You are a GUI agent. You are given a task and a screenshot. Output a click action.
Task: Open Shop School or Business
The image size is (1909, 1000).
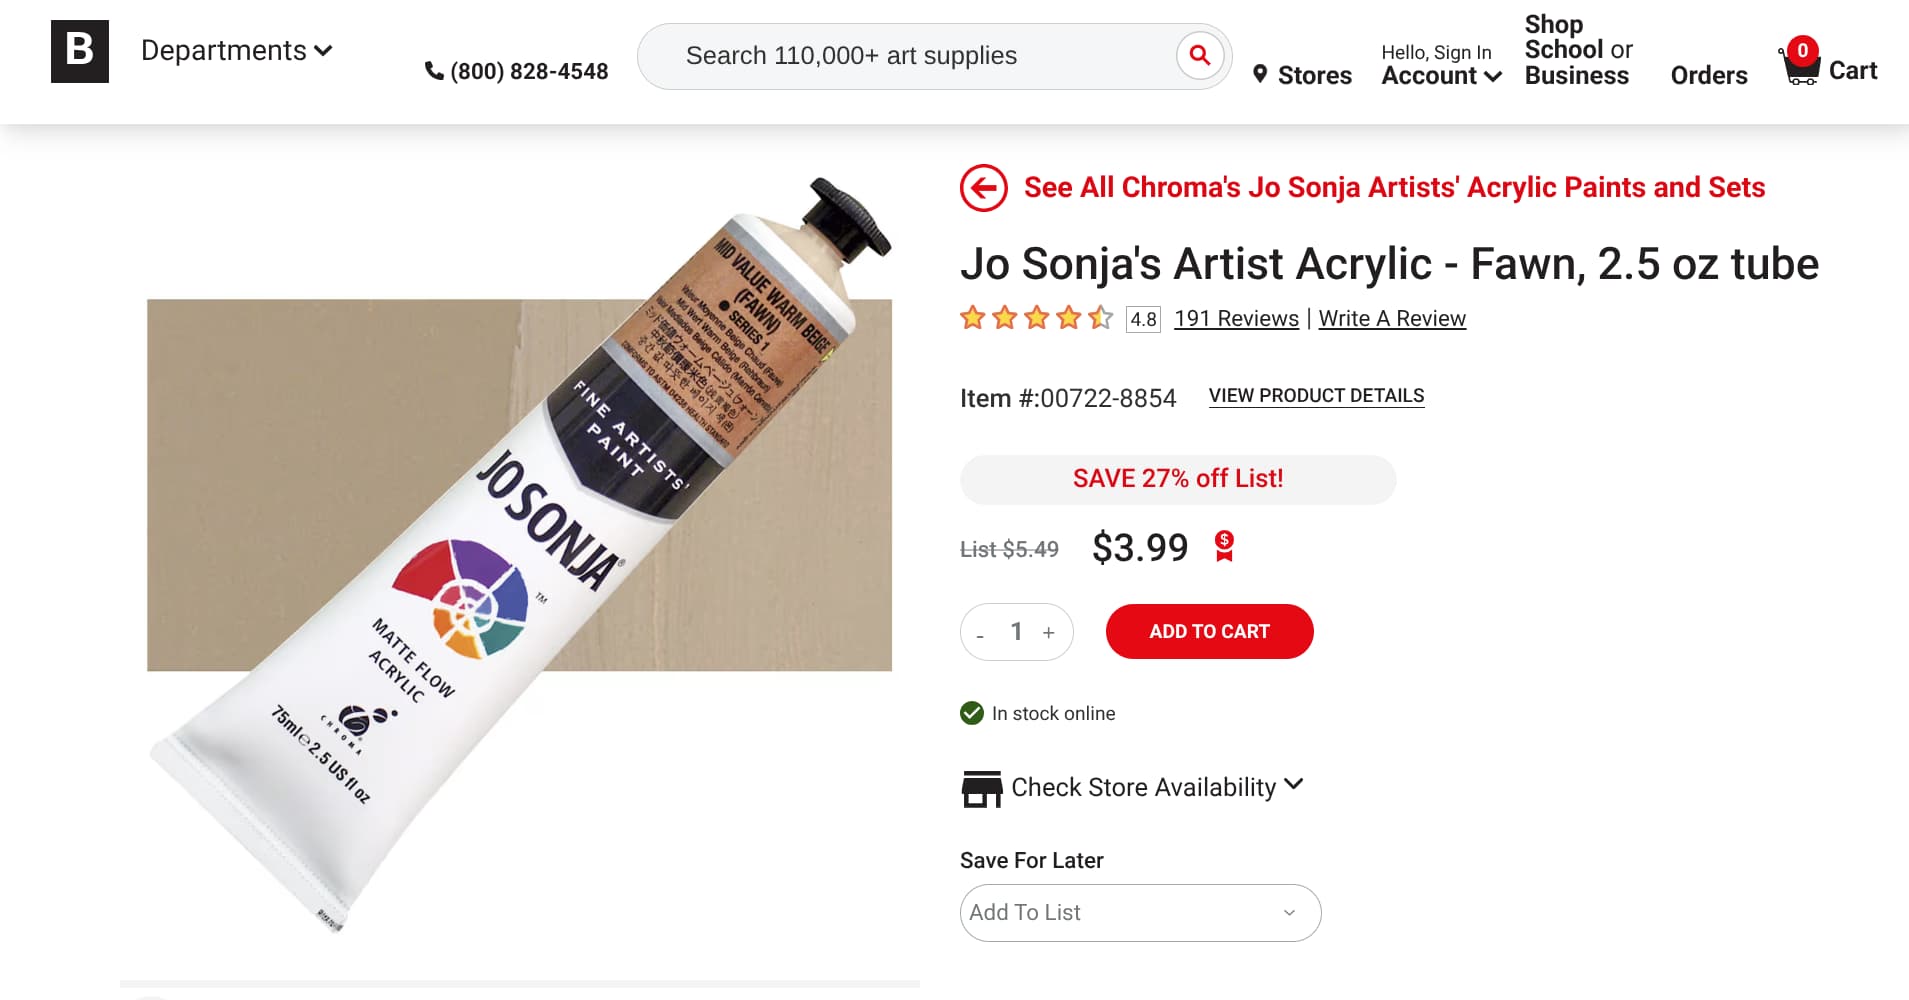click(1578, 50)
